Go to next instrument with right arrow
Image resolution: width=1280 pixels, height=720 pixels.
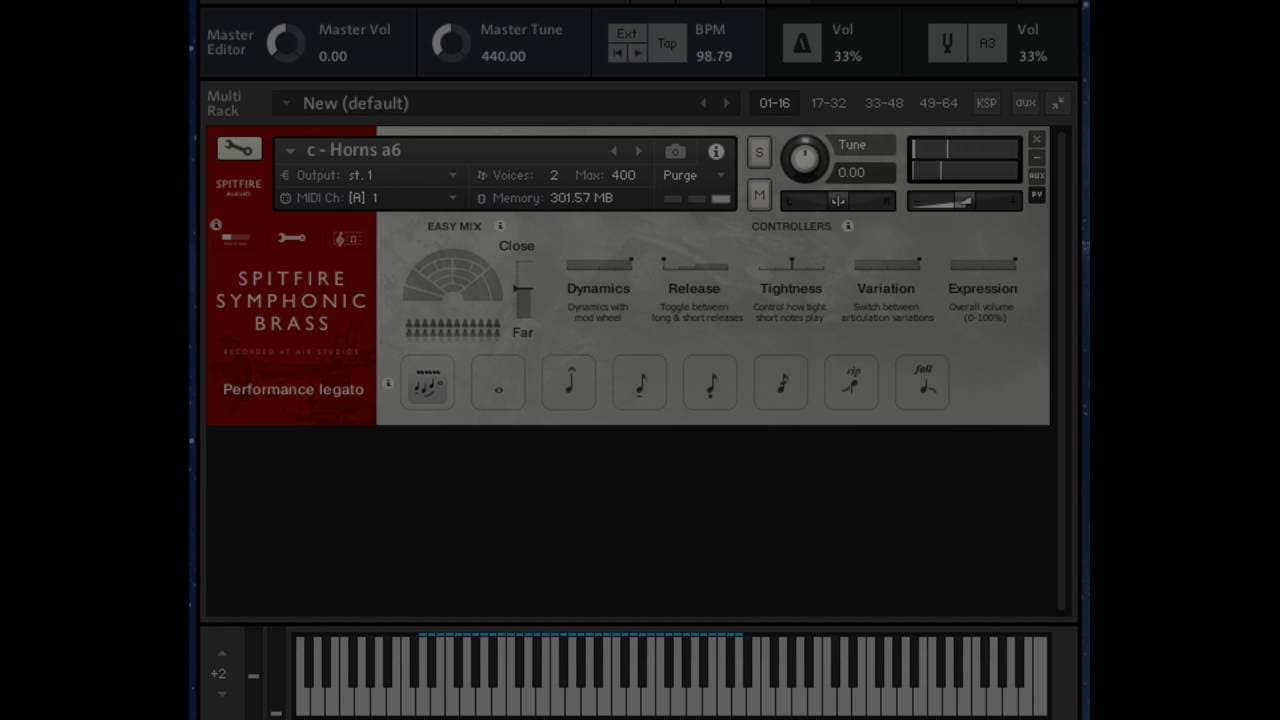639,151
